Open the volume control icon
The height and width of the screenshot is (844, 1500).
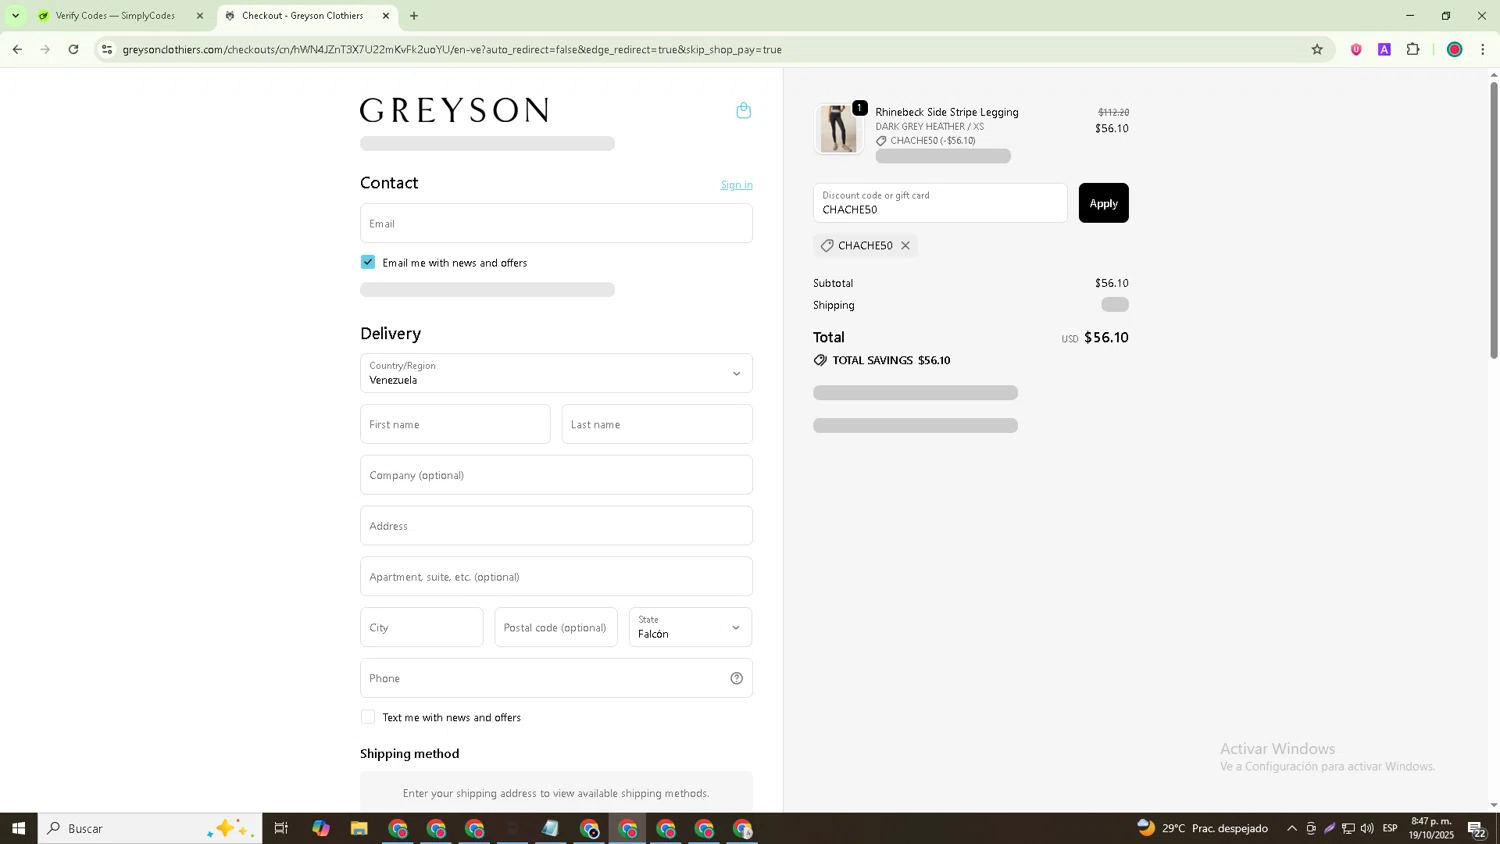(x=1367, y=828)
